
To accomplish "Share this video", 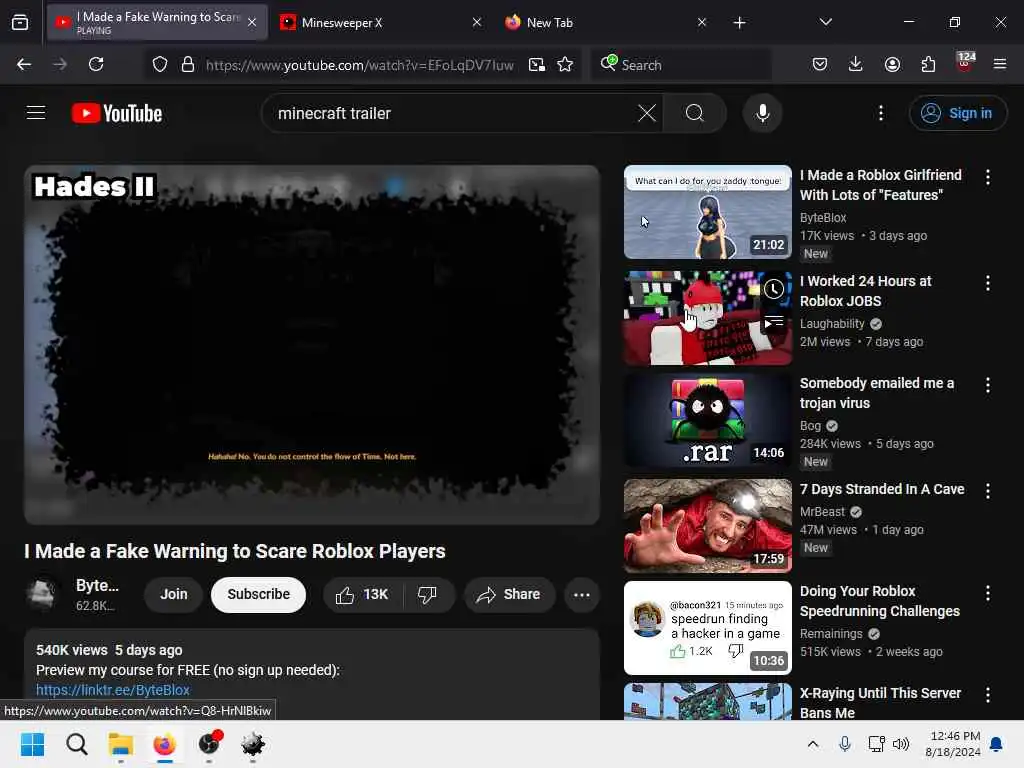I will pos(509,595).
